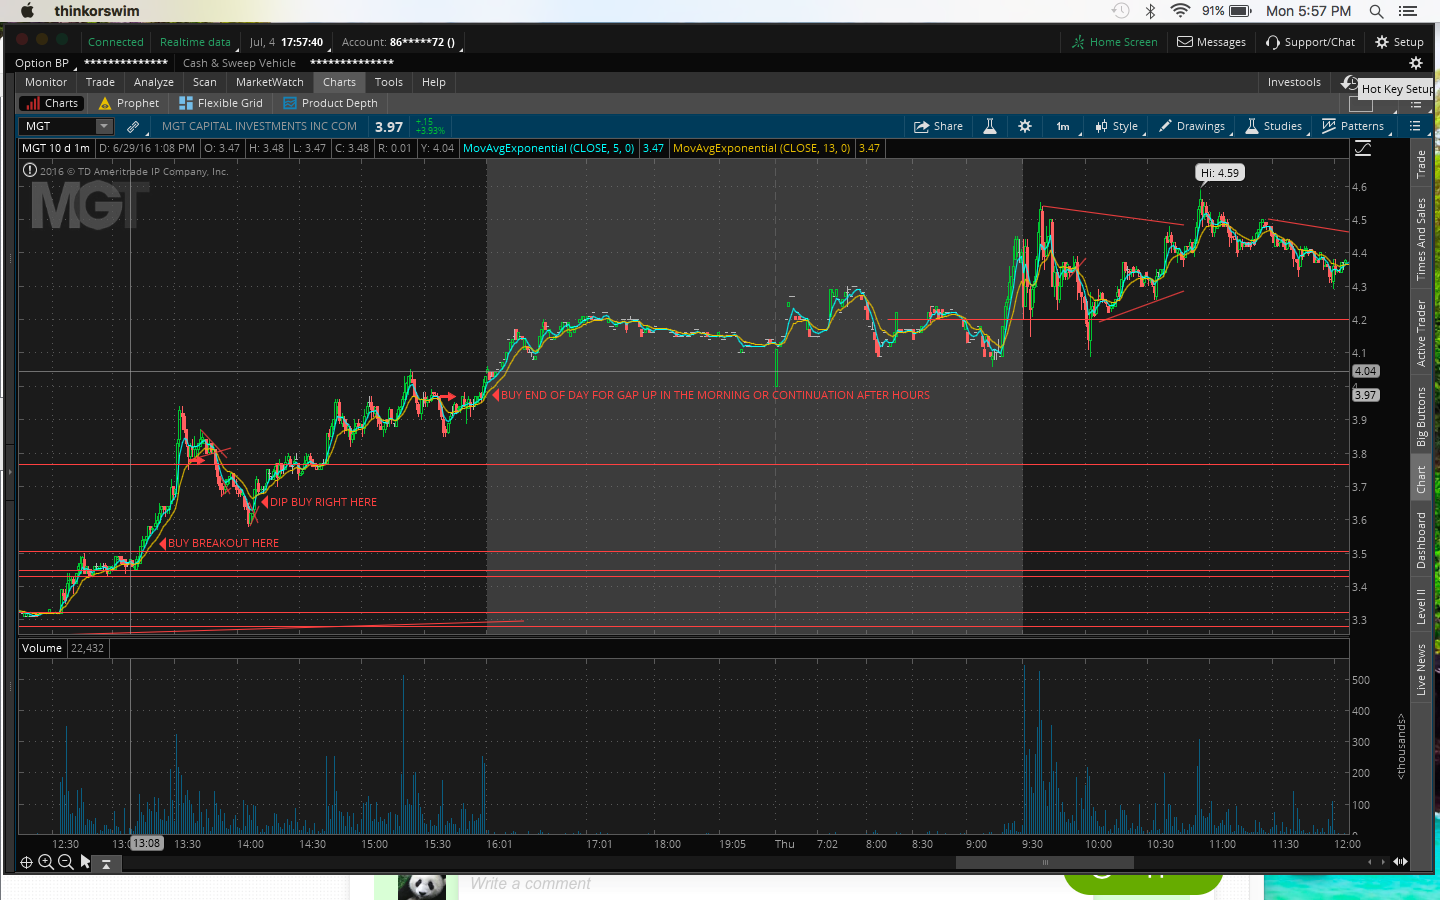Screen dimensions: 1440x900
Task: Open the Live News sidebar tab
Action: point(1421,669)
